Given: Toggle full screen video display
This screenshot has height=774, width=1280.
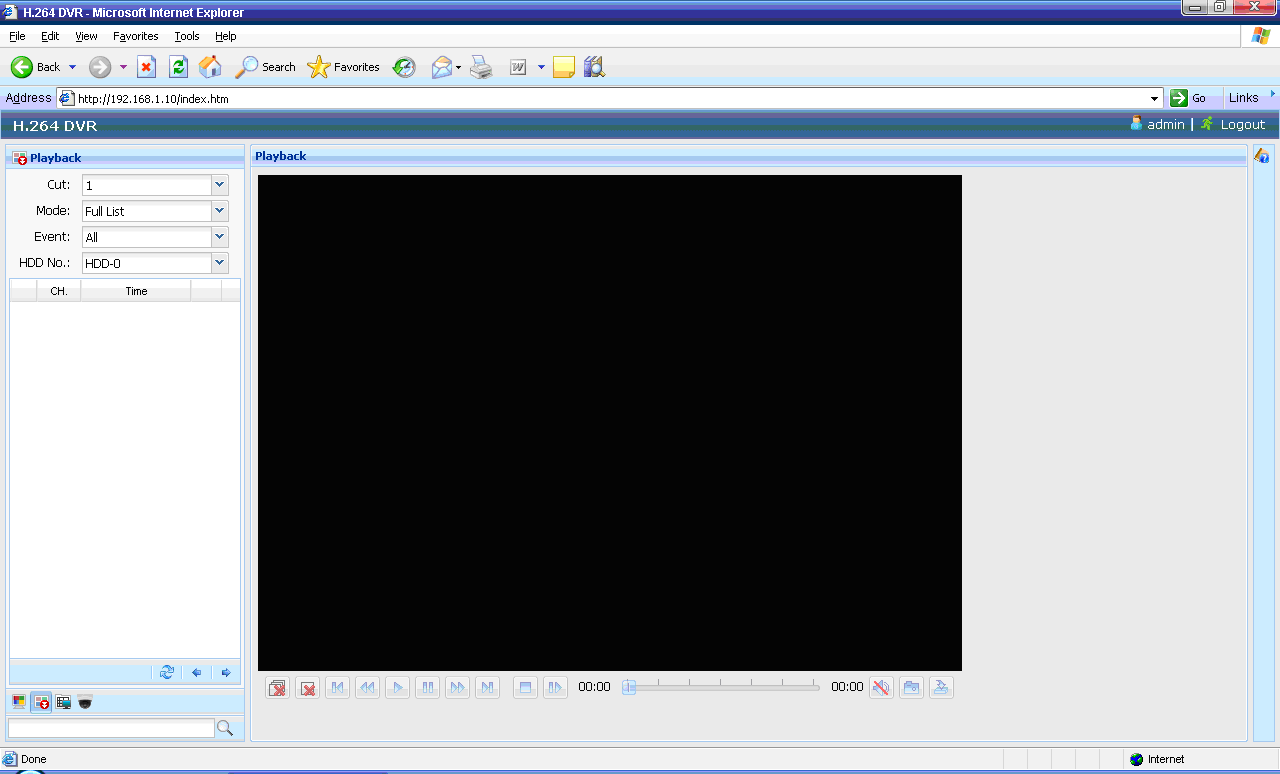Looking at the screenshot, I should coord(525,687).
